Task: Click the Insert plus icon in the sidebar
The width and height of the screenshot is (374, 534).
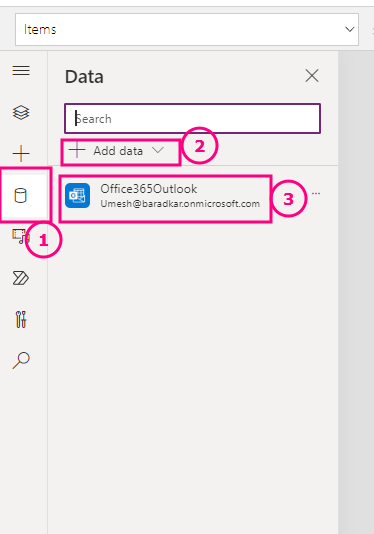Action: 21,154
